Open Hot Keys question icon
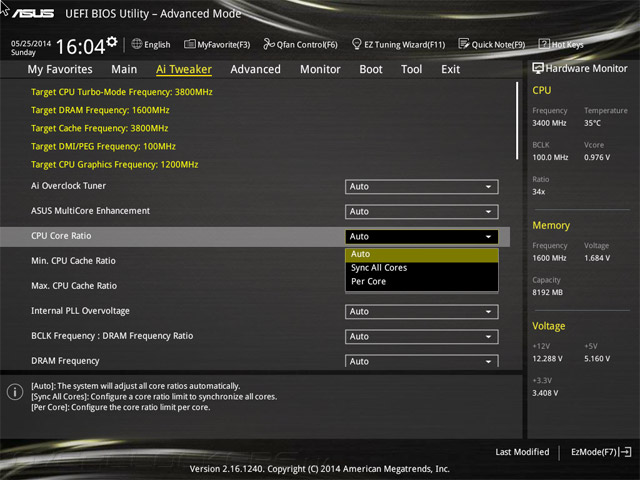Viewport: 640px width, 480px height. (x=544, y=44)
